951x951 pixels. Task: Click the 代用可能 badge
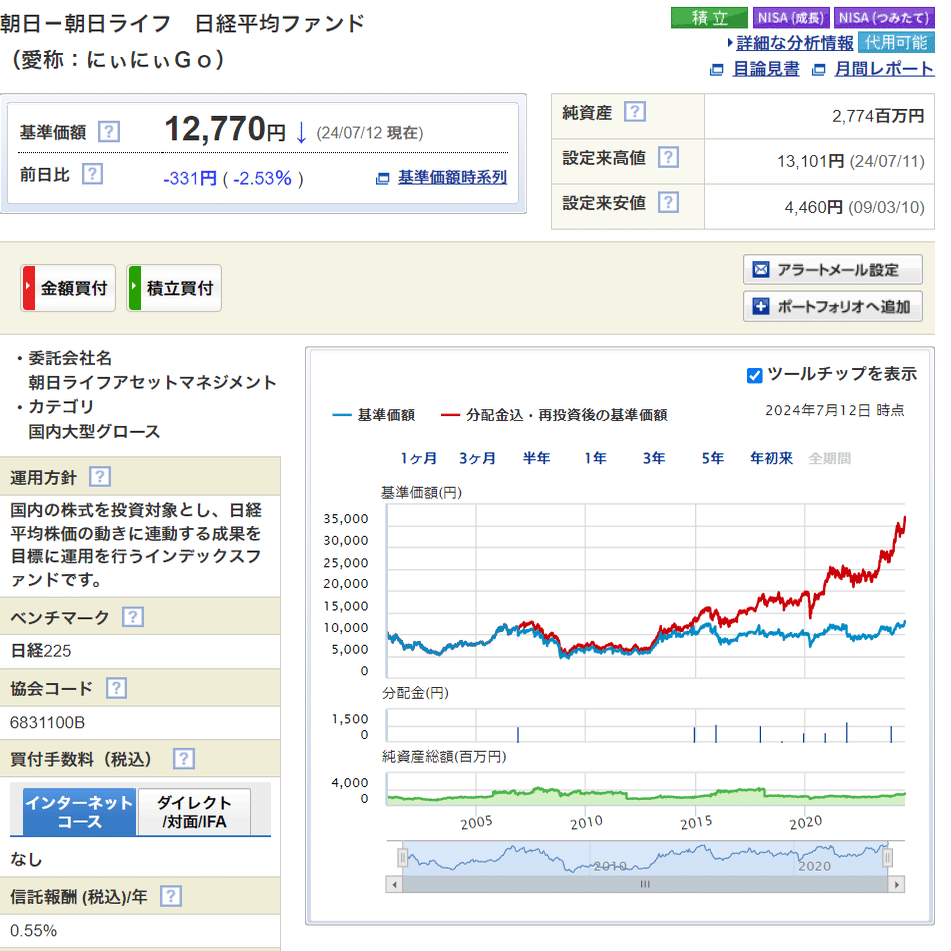[896, 43]
